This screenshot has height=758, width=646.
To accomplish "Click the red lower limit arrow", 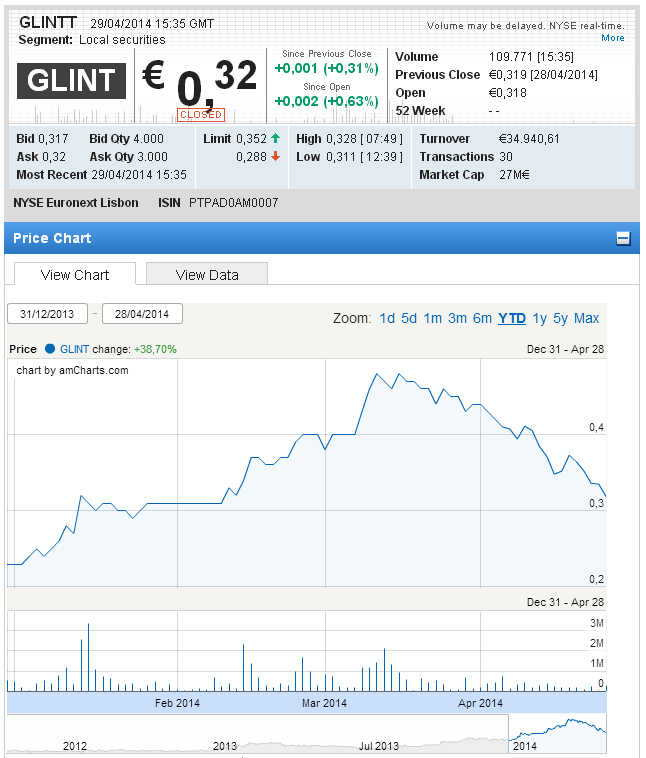I will pos(276,156).
